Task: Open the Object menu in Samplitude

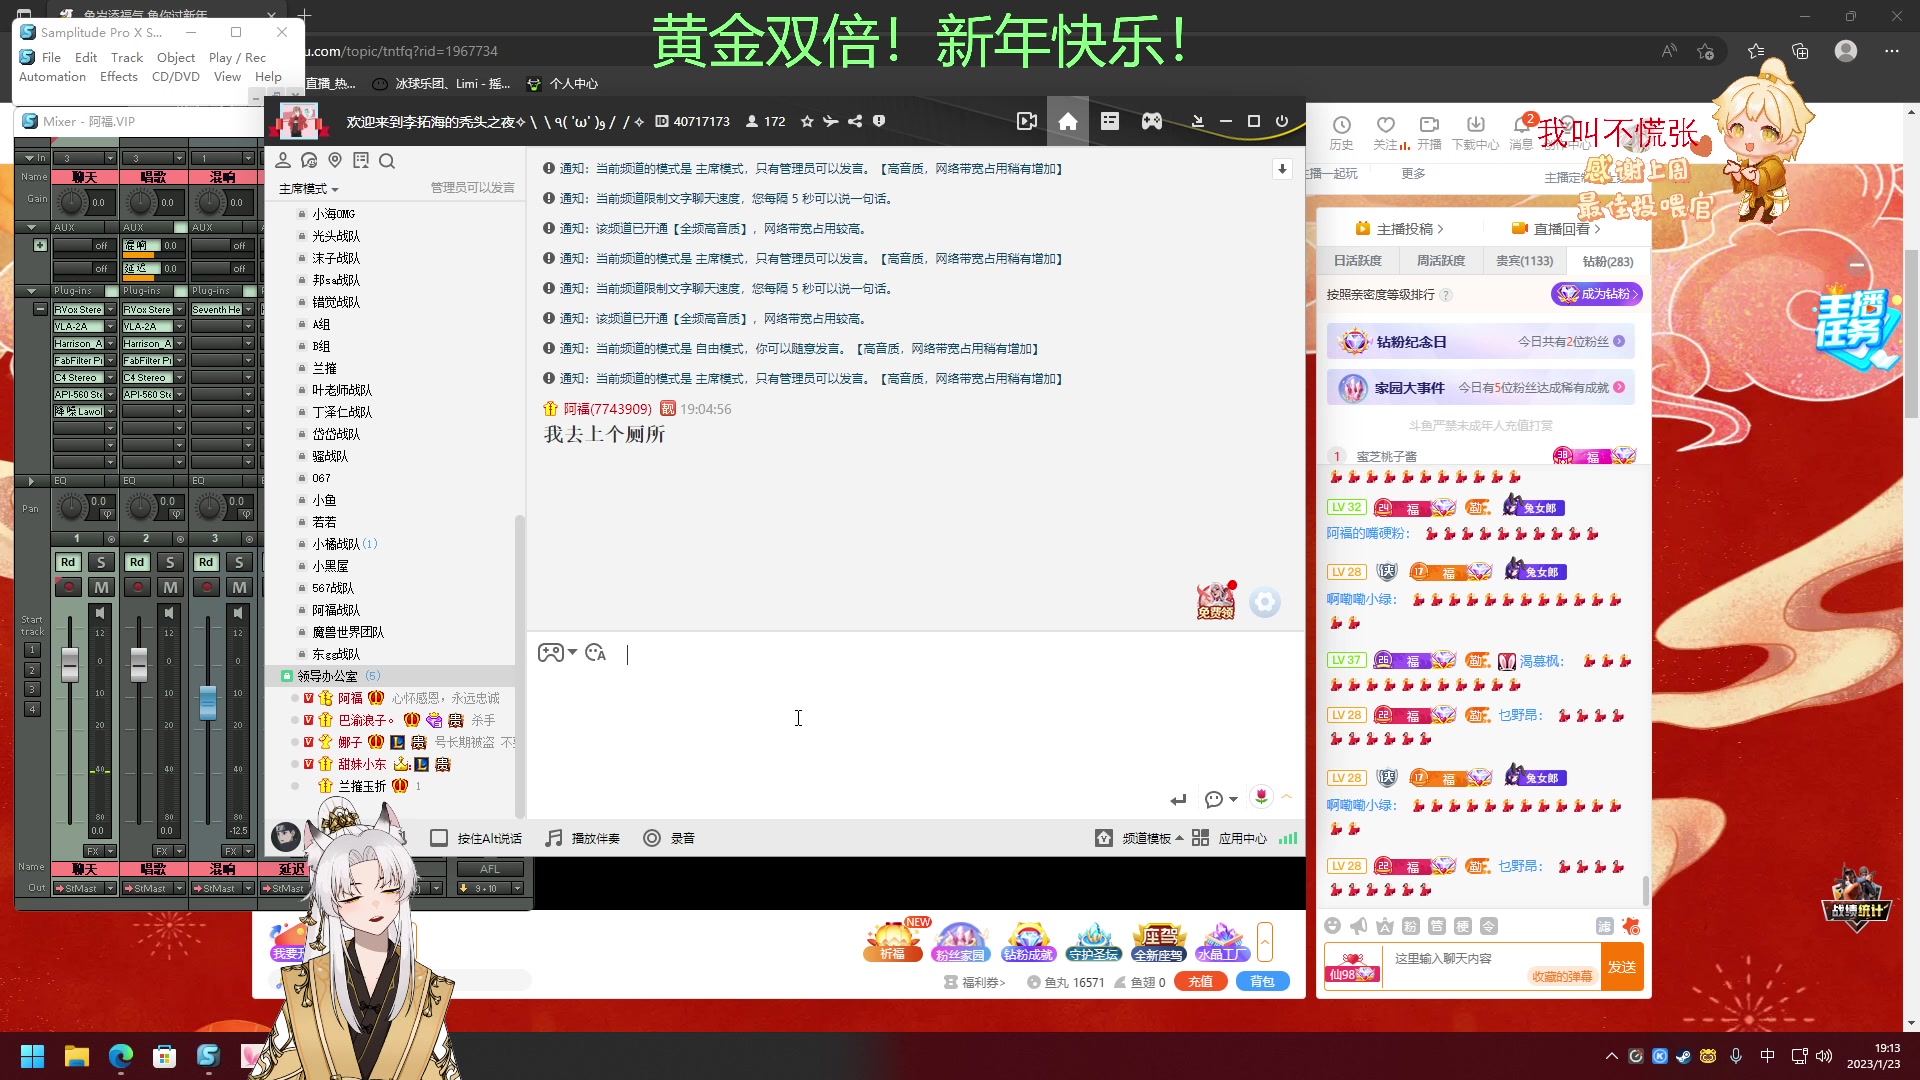Action: point(176,57)
